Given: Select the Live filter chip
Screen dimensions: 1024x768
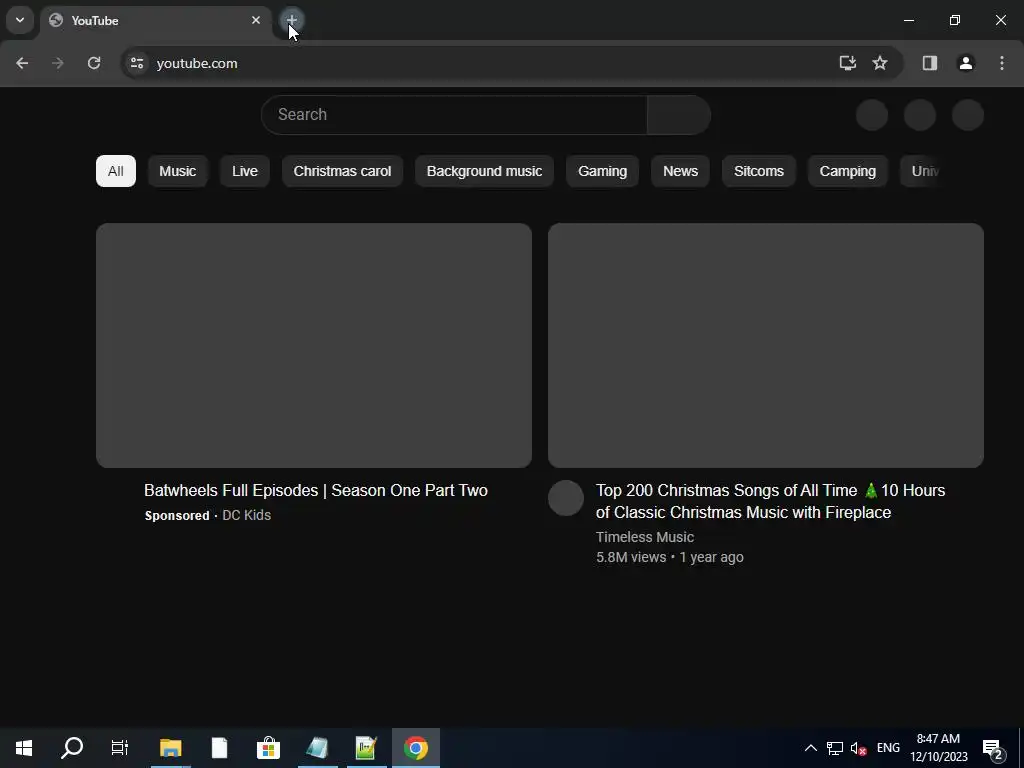Looking at the screenshot, I should (x=245, y=171).
